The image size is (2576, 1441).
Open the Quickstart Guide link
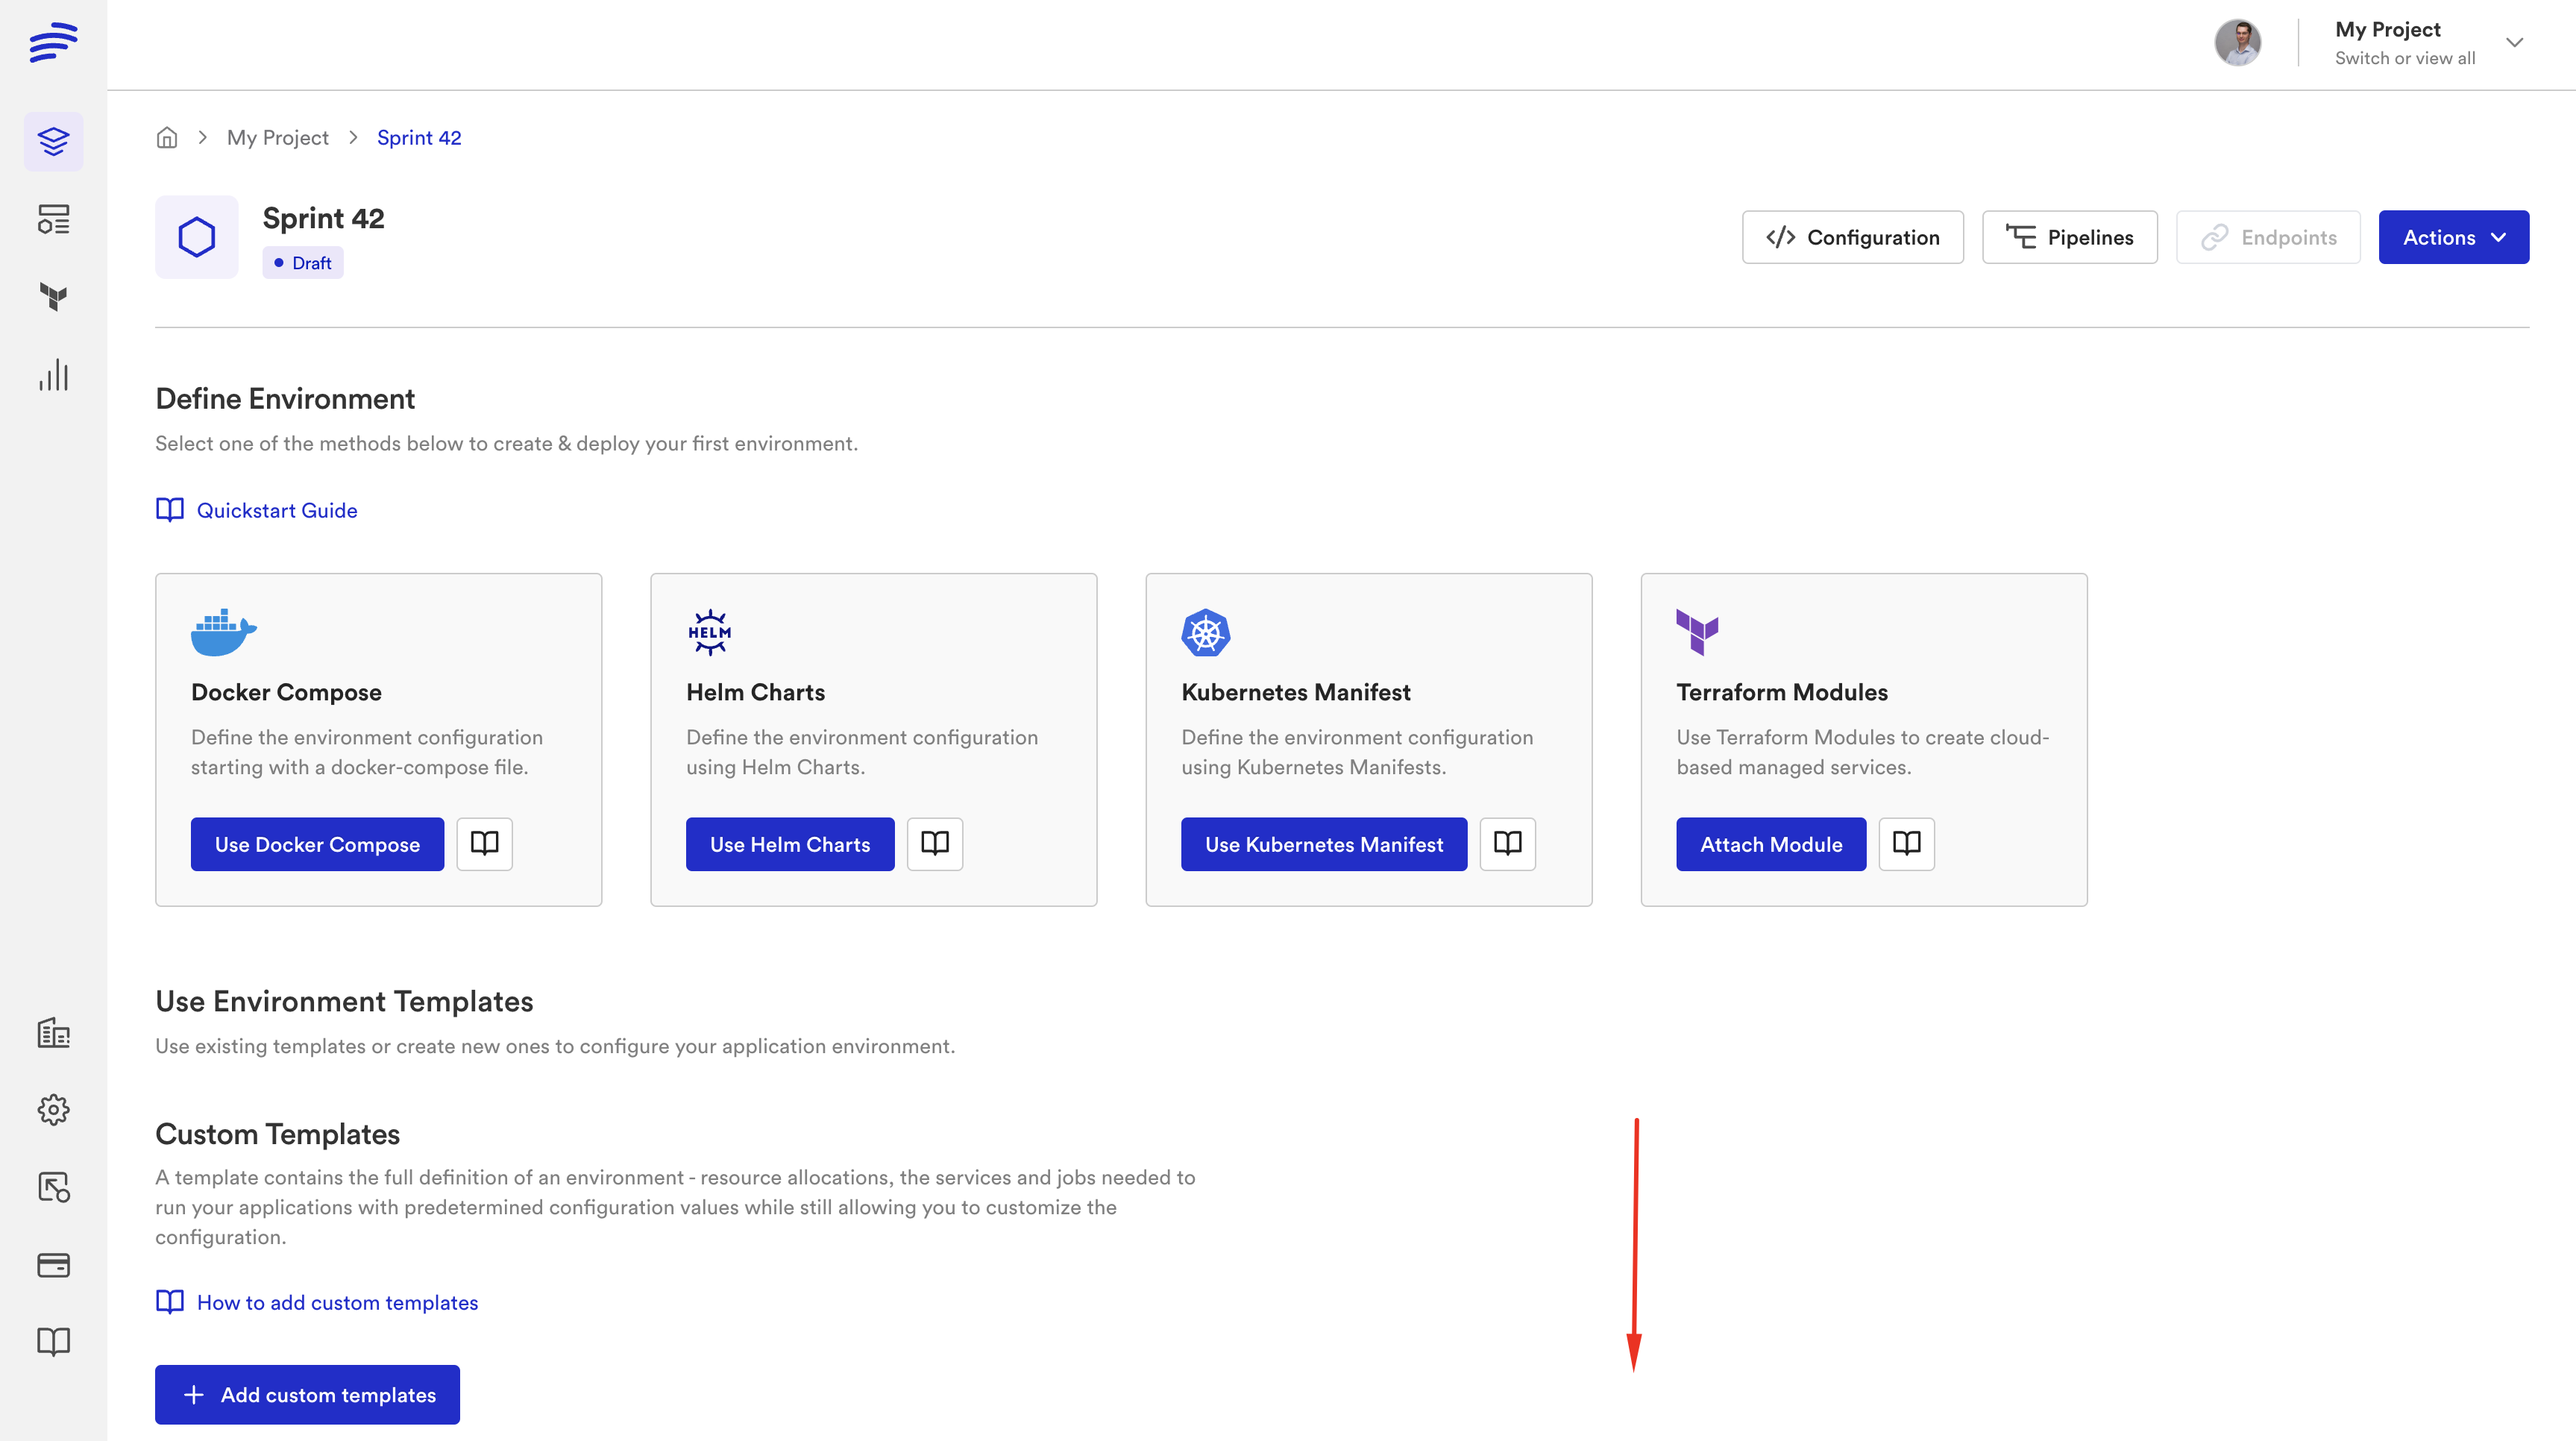click(x=276, y=510)
